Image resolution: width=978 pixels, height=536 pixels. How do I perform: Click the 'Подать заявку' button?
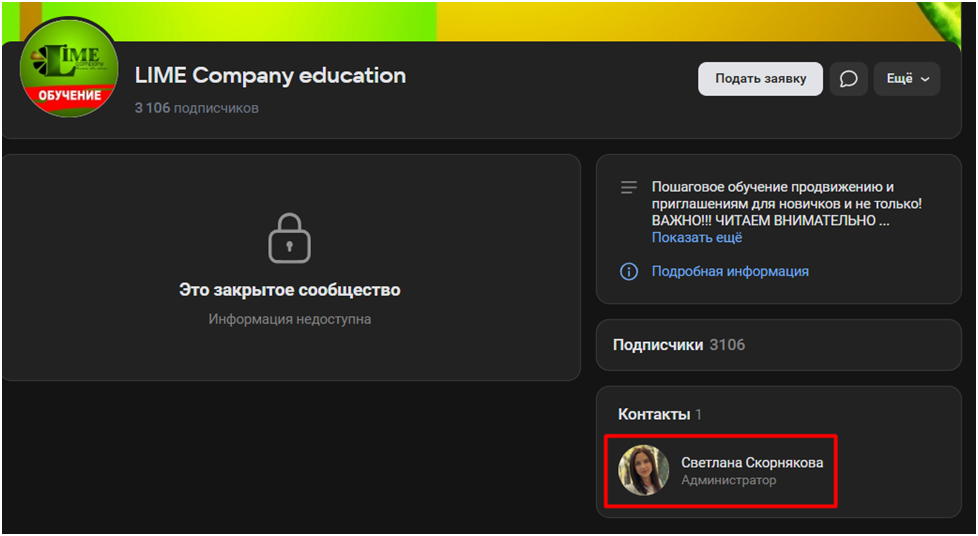click(x=760, y=79)
